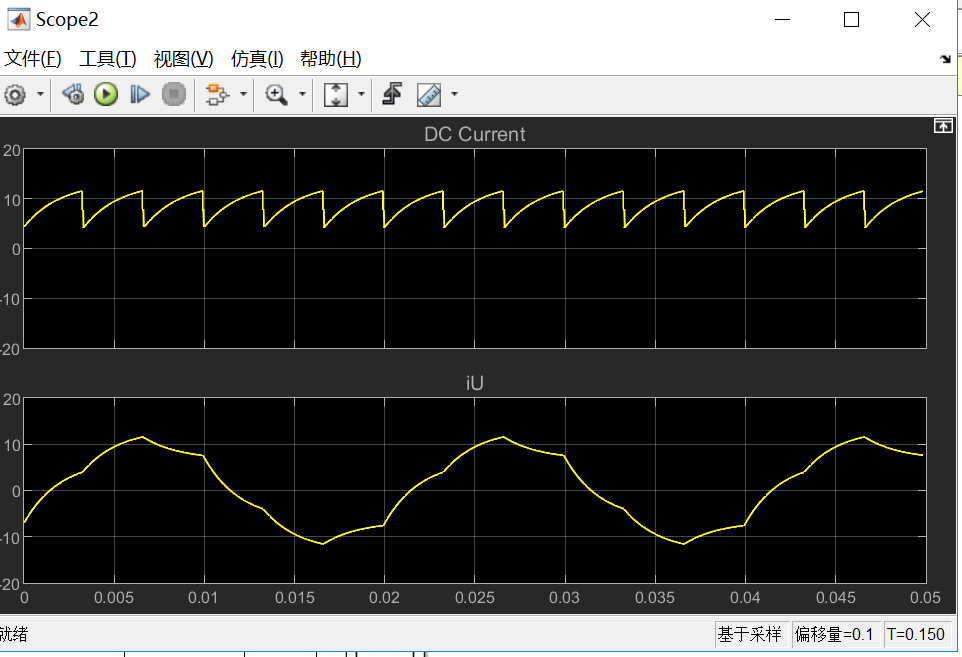Click the 0.05 x-axis tick label
Screen dimensions: 962x657
[x=925, y=597]
